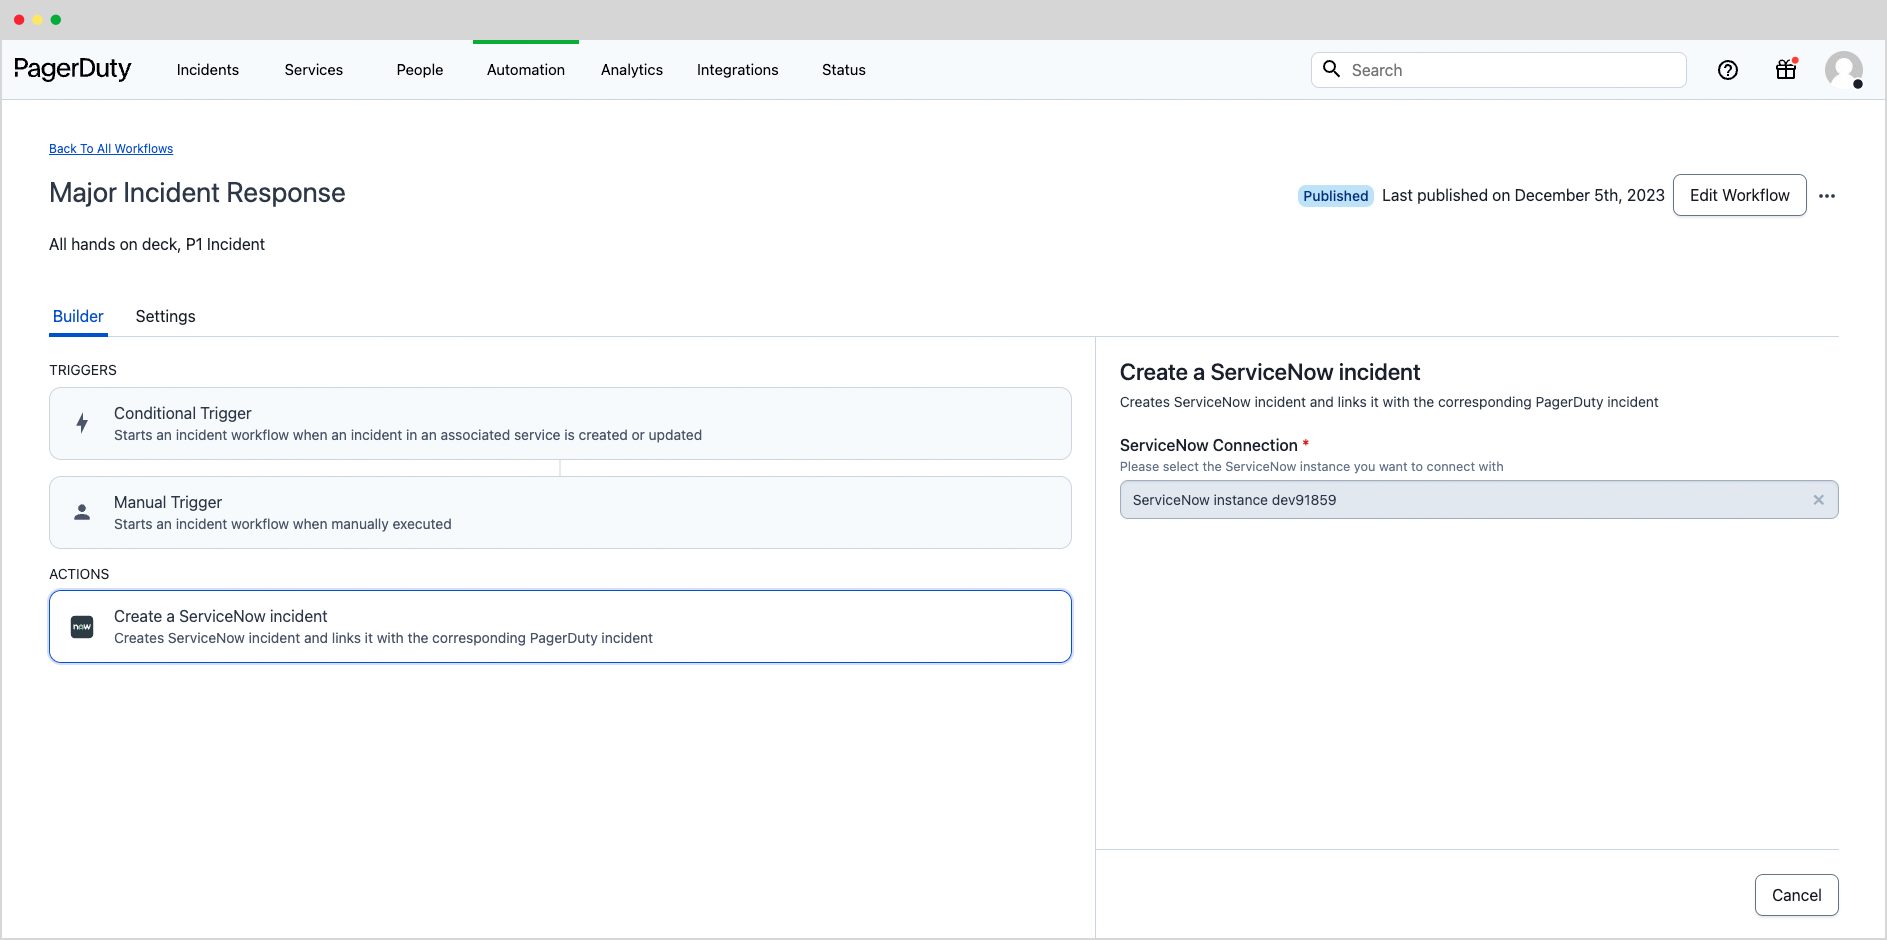The width and height of the screenshot is (1887, 940).
Task: Open the help question mark icon
Action: click(1728, 70)
